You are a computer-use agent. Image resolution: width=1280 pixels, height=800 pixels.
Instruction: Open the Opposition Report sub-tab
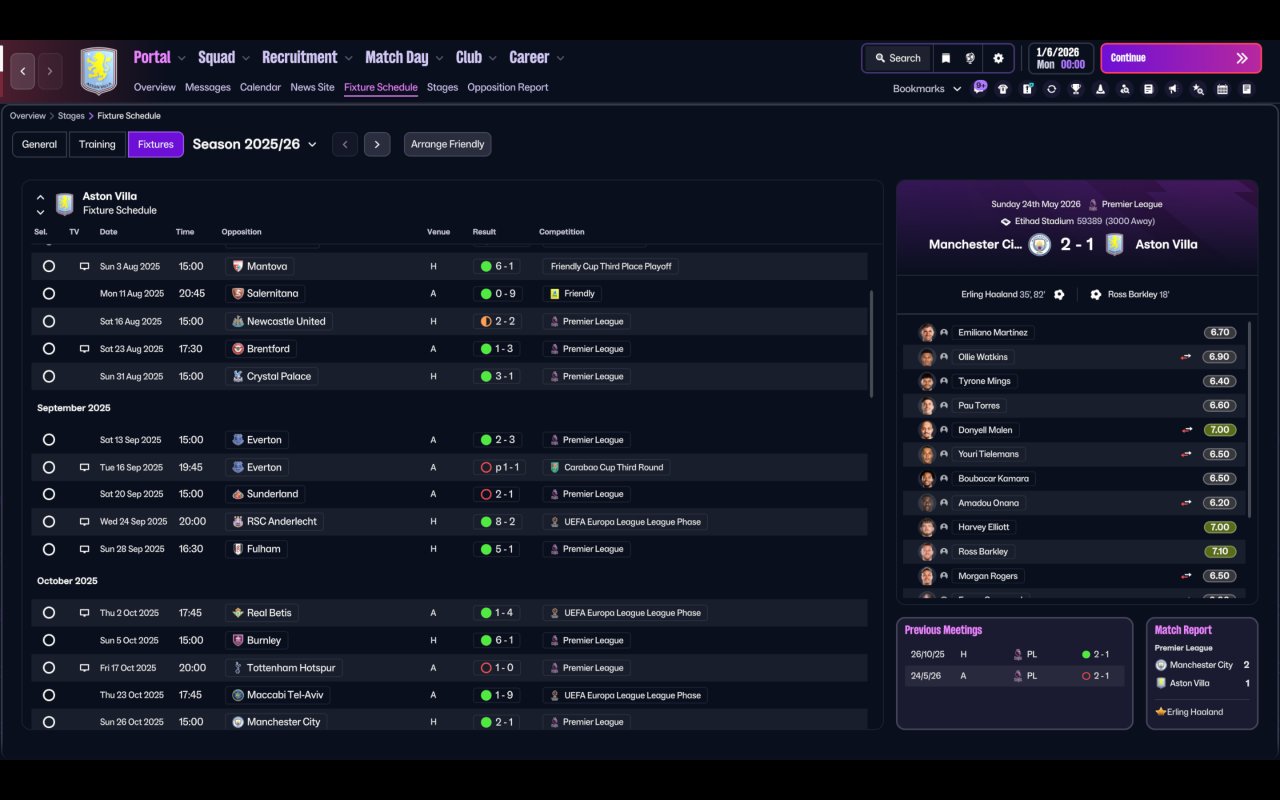pyautogui.click(x=508, y=87)
